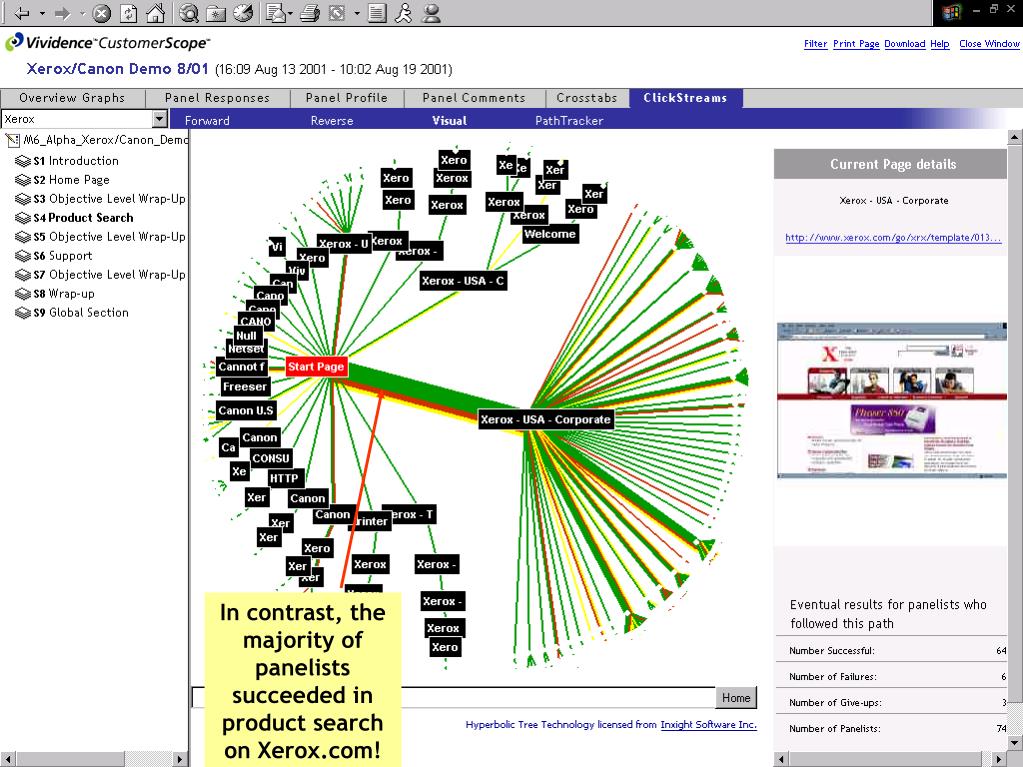Click the Freeser node in graph
This screenshot has height=767, width=1023.
(245, 386)
